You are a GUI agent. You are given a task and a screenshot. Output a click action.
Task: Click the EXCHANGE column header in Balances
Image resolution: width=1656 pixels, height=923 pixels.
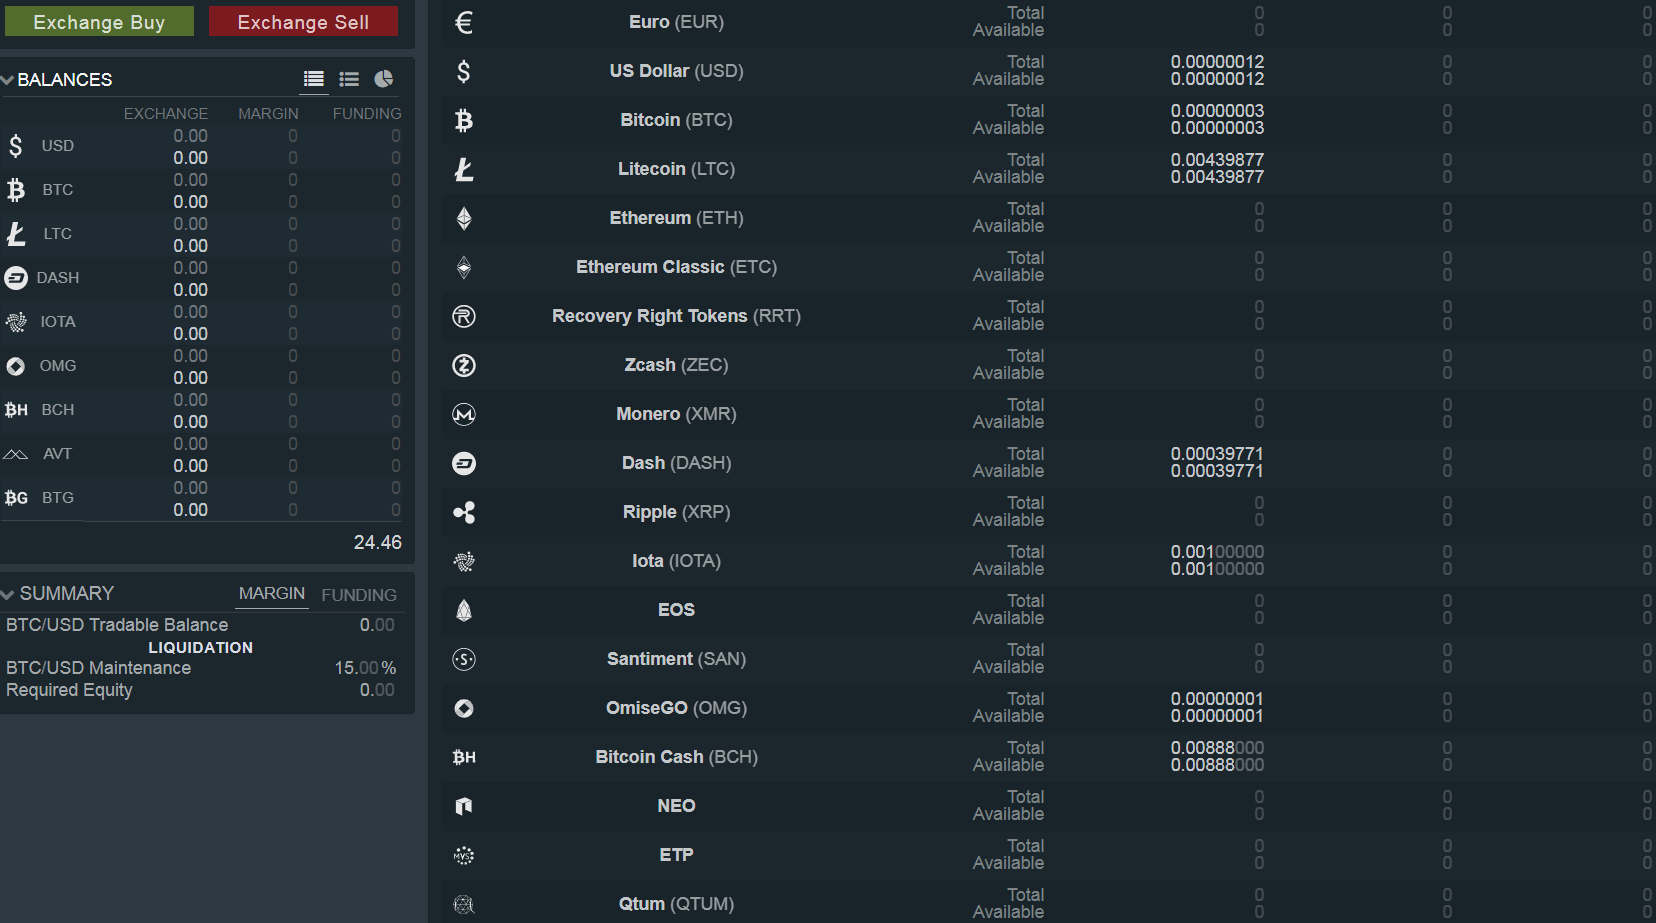[166, 114]
